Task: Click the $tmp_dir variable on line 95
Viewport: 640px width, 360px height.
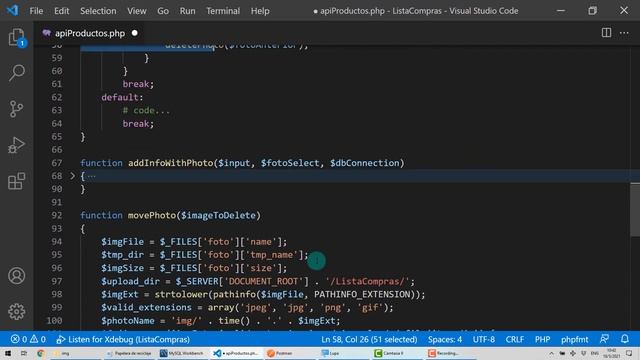Action: (122, 255)
